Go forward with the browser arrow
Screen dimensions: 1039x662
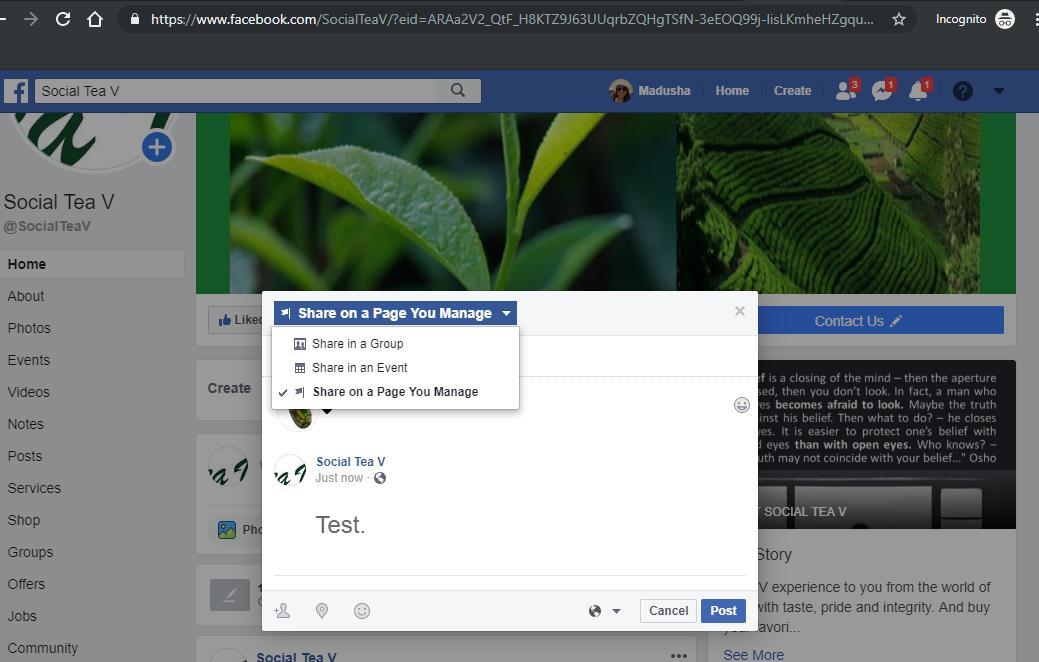[x=30, y=19]
